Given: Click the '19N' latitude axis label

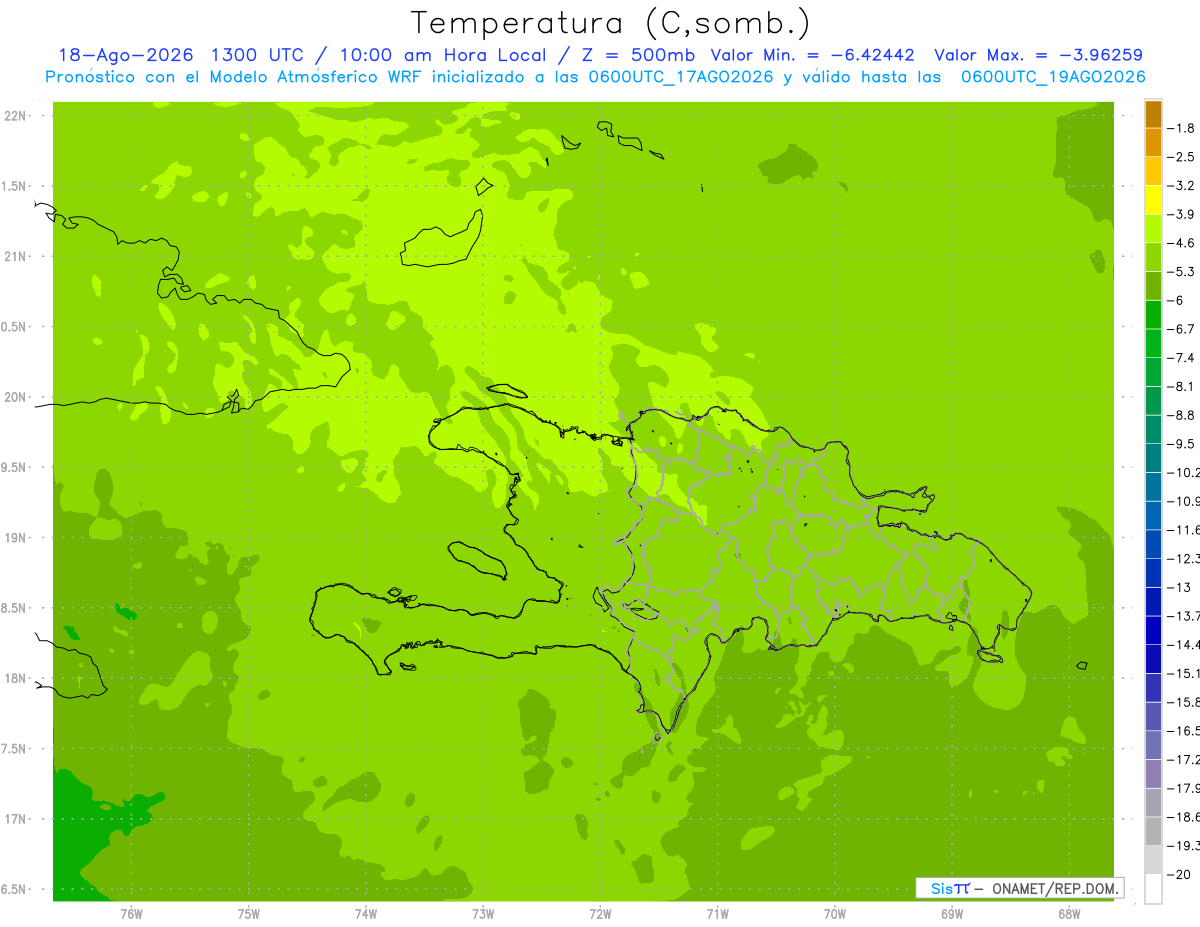Looking at the screenshot, I should [14, 538].
